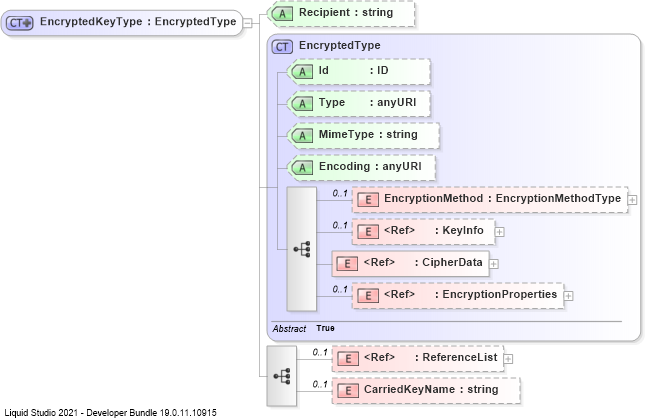The width and height of the screenshot is (645, 418).
Task: Expand the EncryptionProperties element
Action: 568,296
